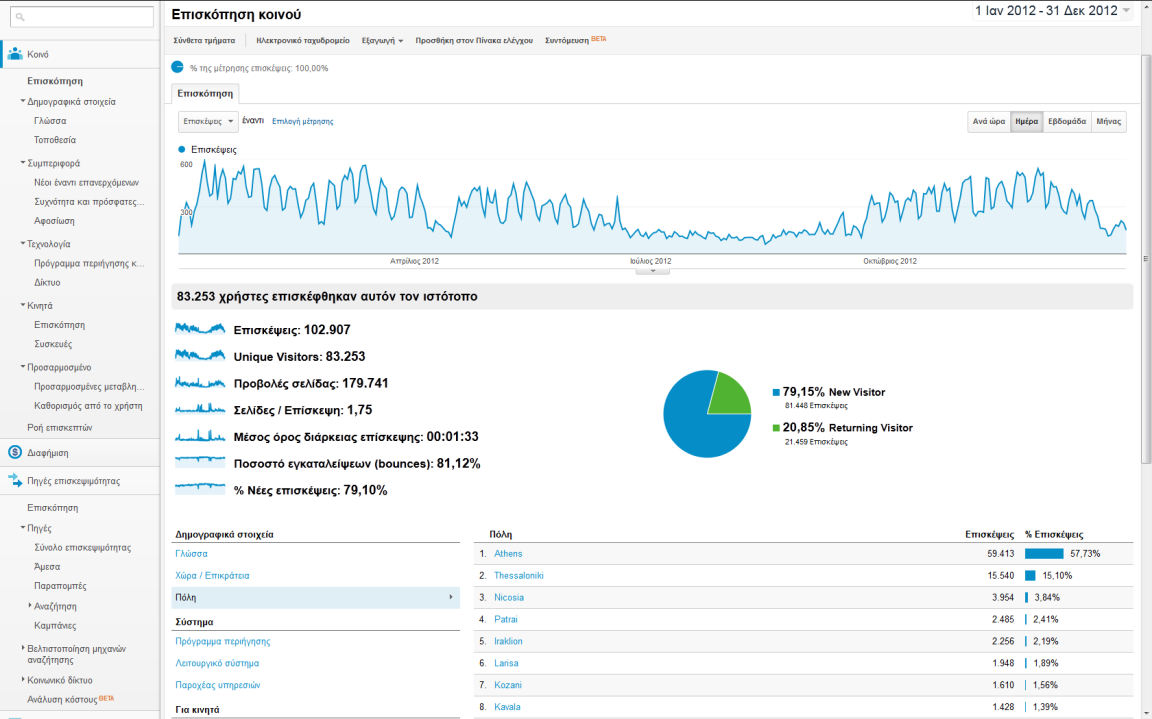Open Καμπάνιες sidebar item
1152x719 pixels.
[55, 626]
